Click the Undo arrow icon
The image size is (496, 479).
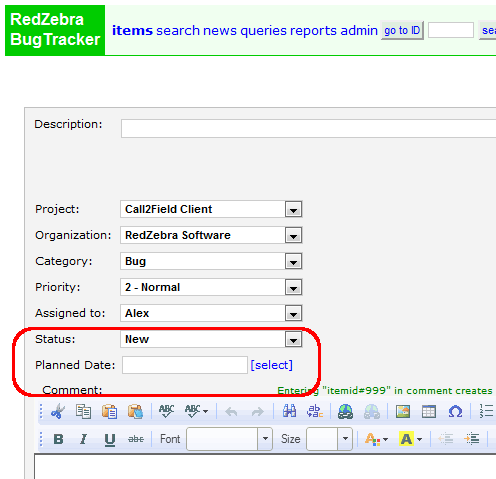[x=231, y=412]
